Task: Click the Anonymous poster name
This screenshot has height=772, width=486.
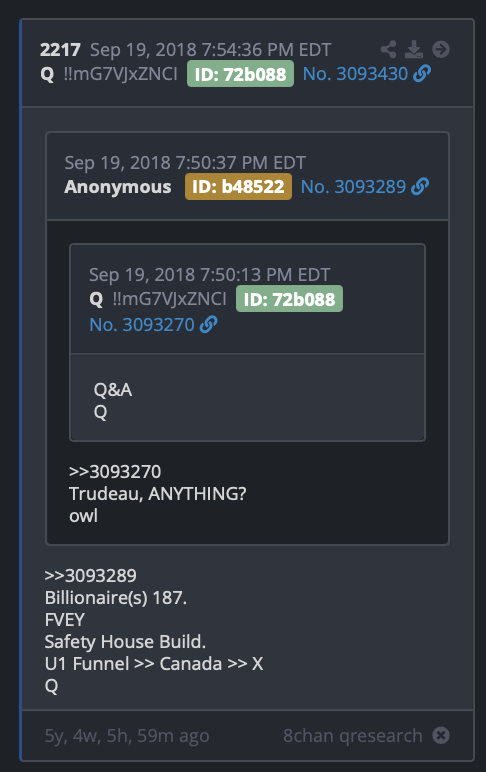Action: 118,187
